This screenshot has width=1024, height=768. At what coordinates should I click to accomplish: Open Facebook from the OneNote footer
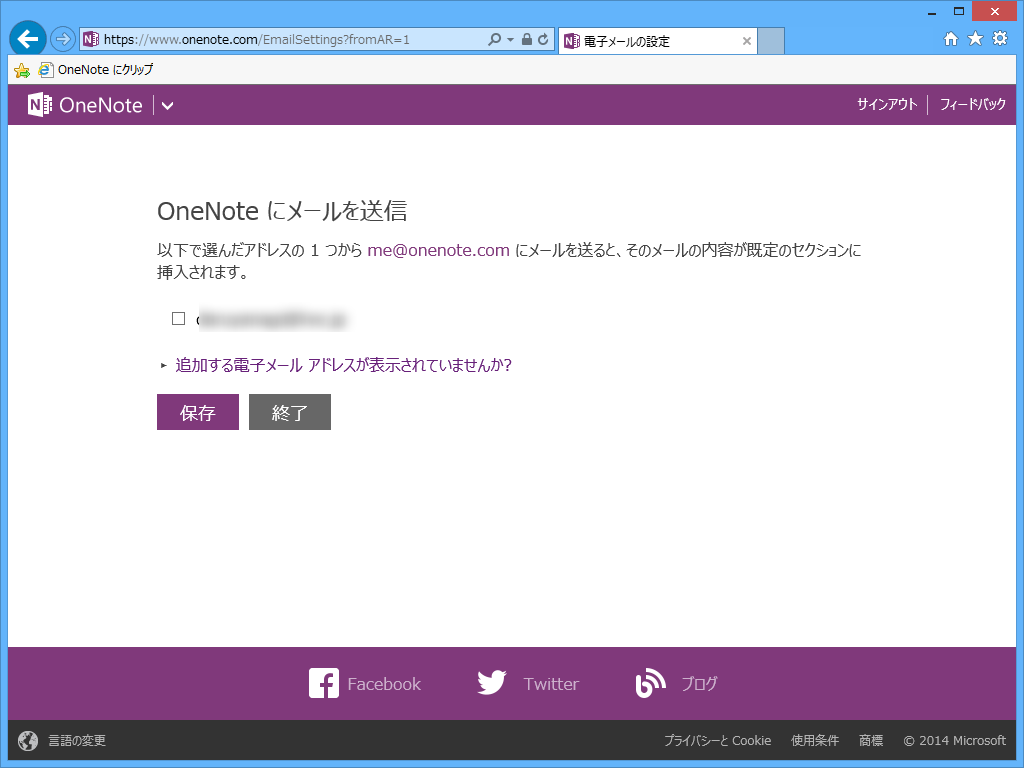pyautogui.click(x=364, y=684)
